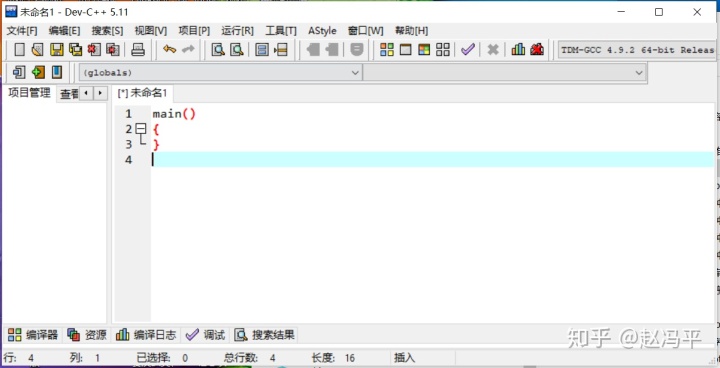Click the 插入 insert-mode status indicator
Viewport: 720px width, 368px height.
click(x=405, y=357)
